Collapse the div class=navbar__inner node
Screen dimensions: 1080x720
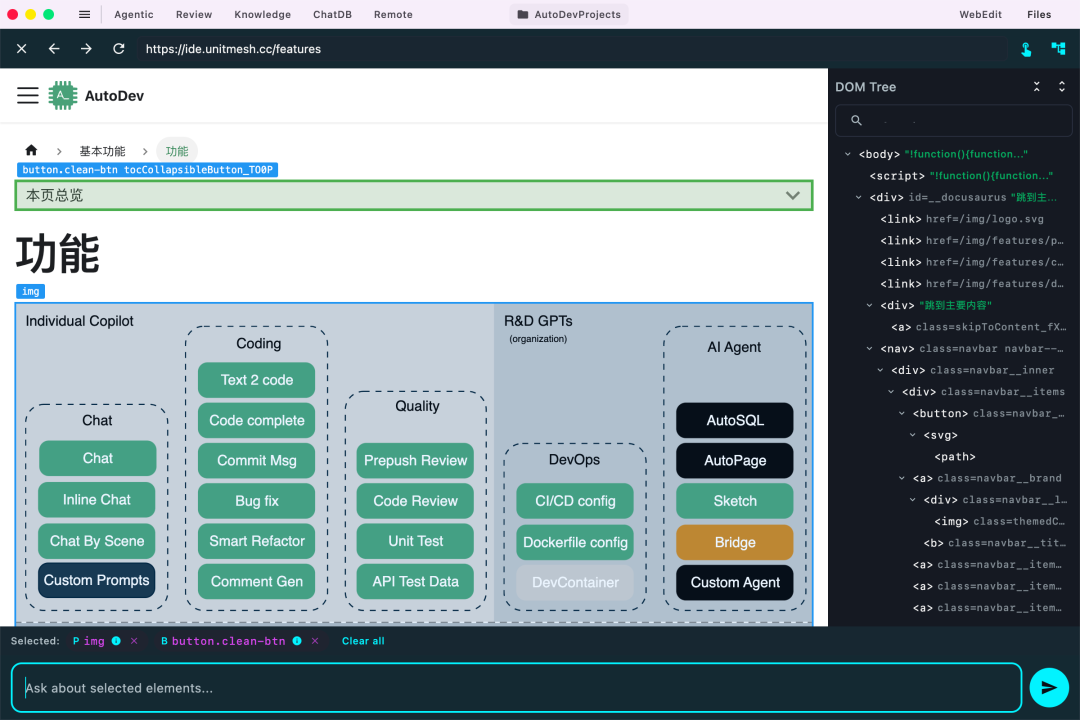880,370
